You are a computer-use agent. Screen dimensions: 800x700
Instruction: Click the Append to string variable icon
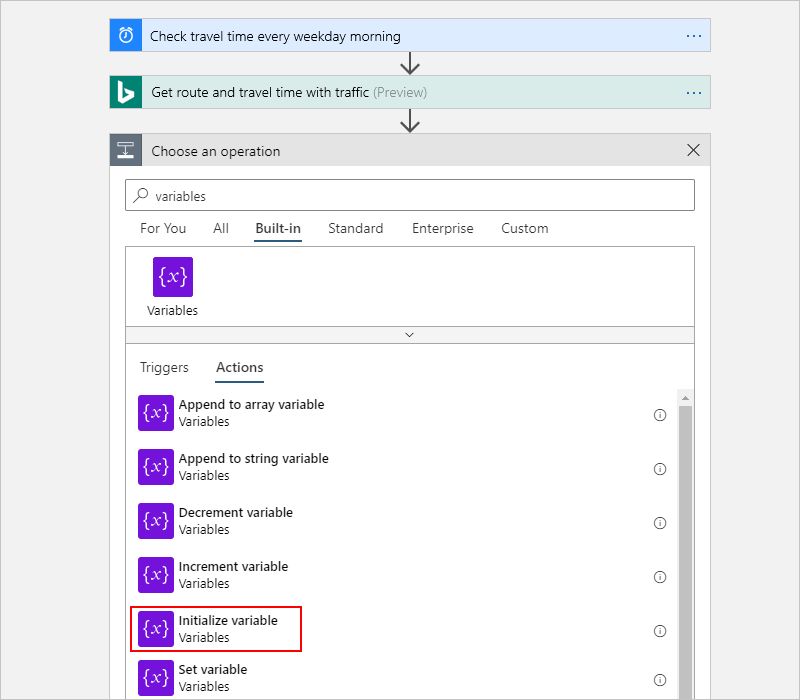coord(155,466)
